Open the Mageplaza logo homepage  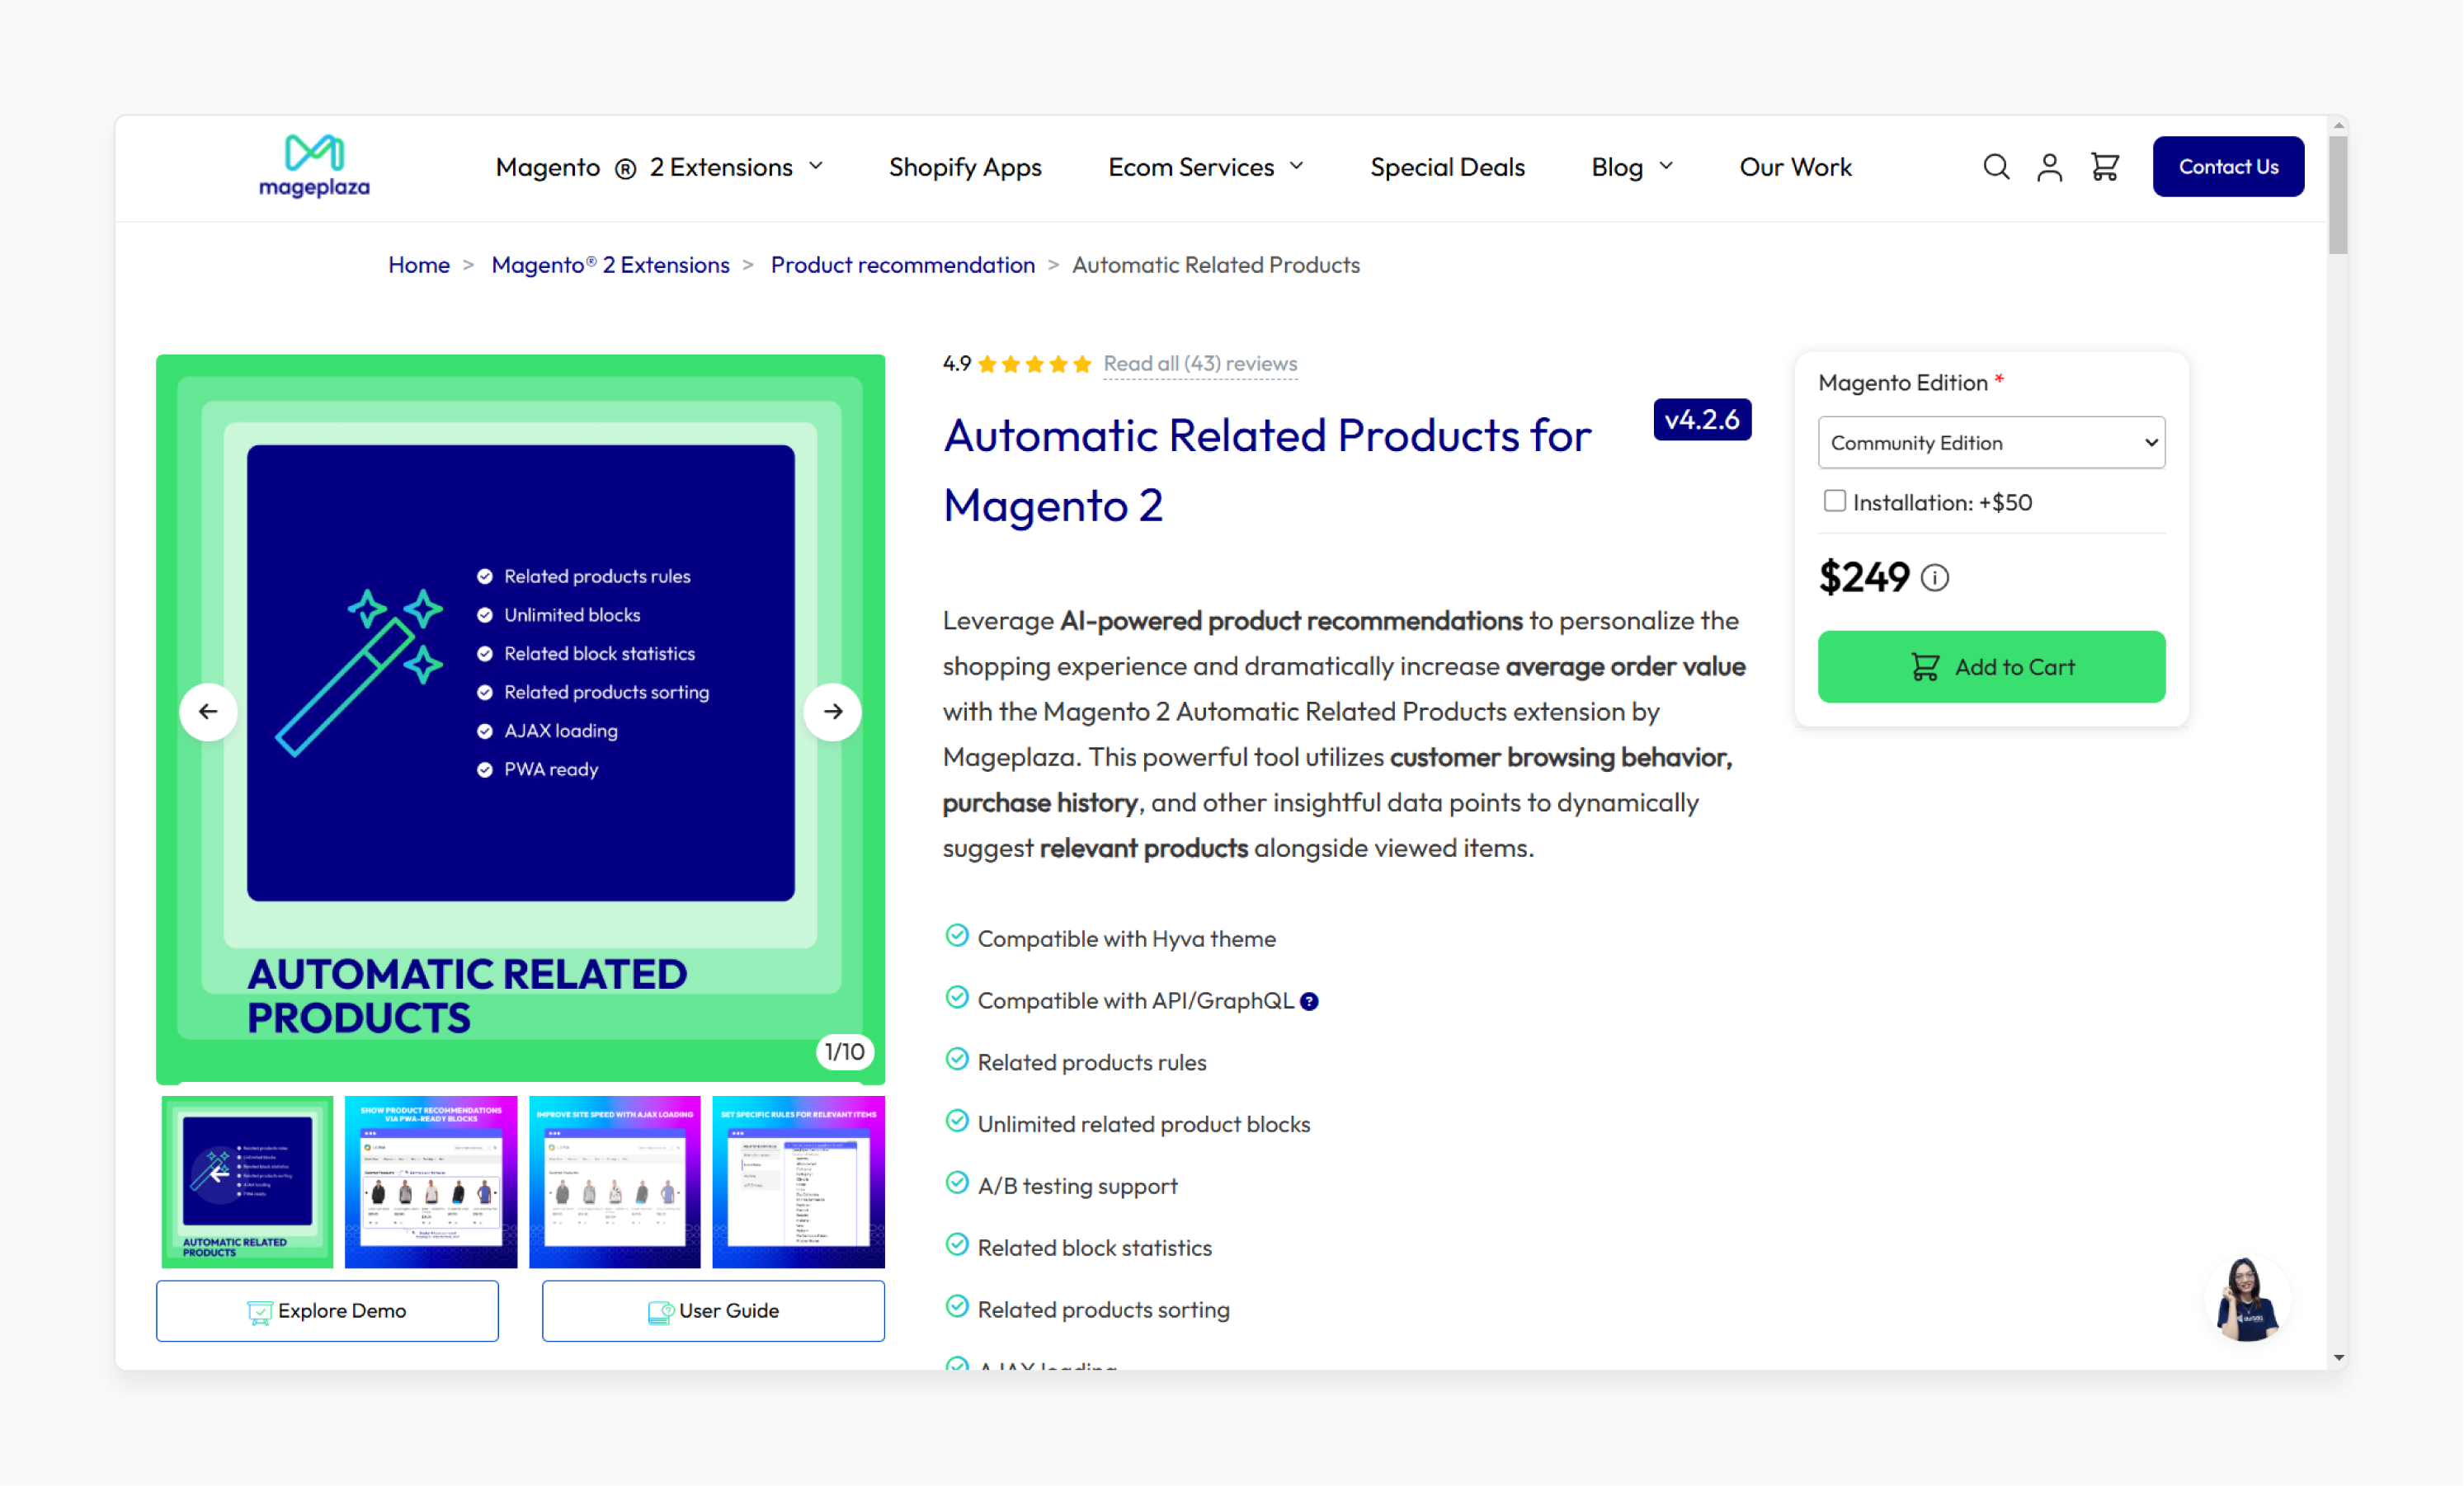point(314,166)
